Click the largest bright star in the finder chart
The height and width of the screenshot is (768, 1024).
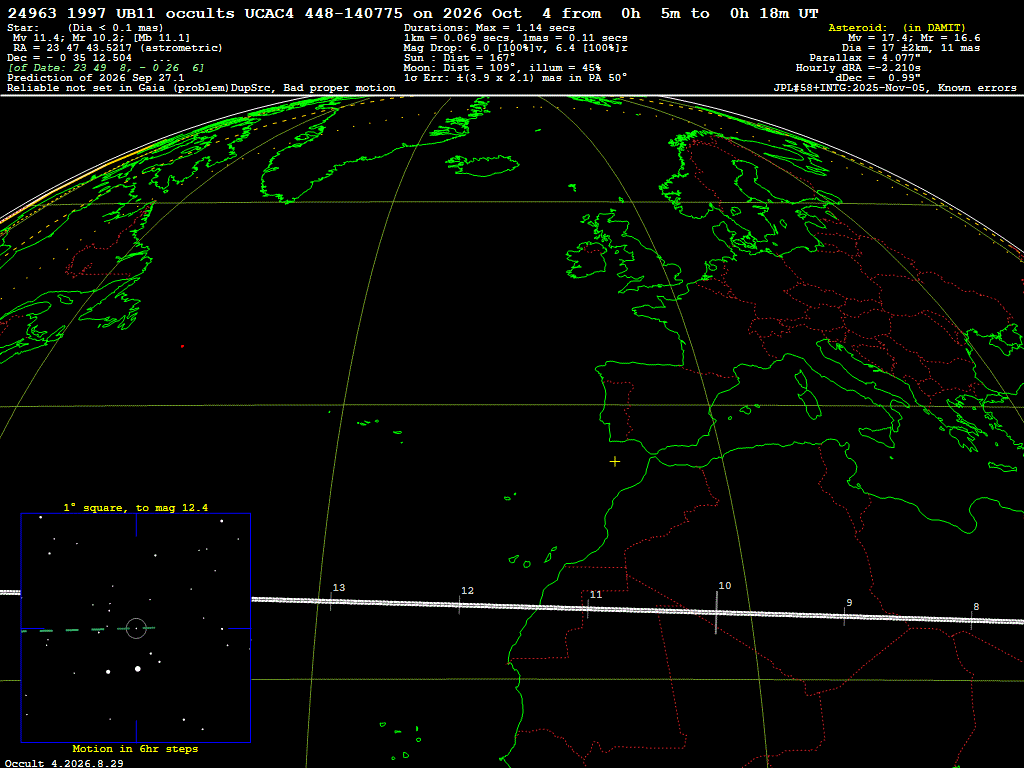138,669
